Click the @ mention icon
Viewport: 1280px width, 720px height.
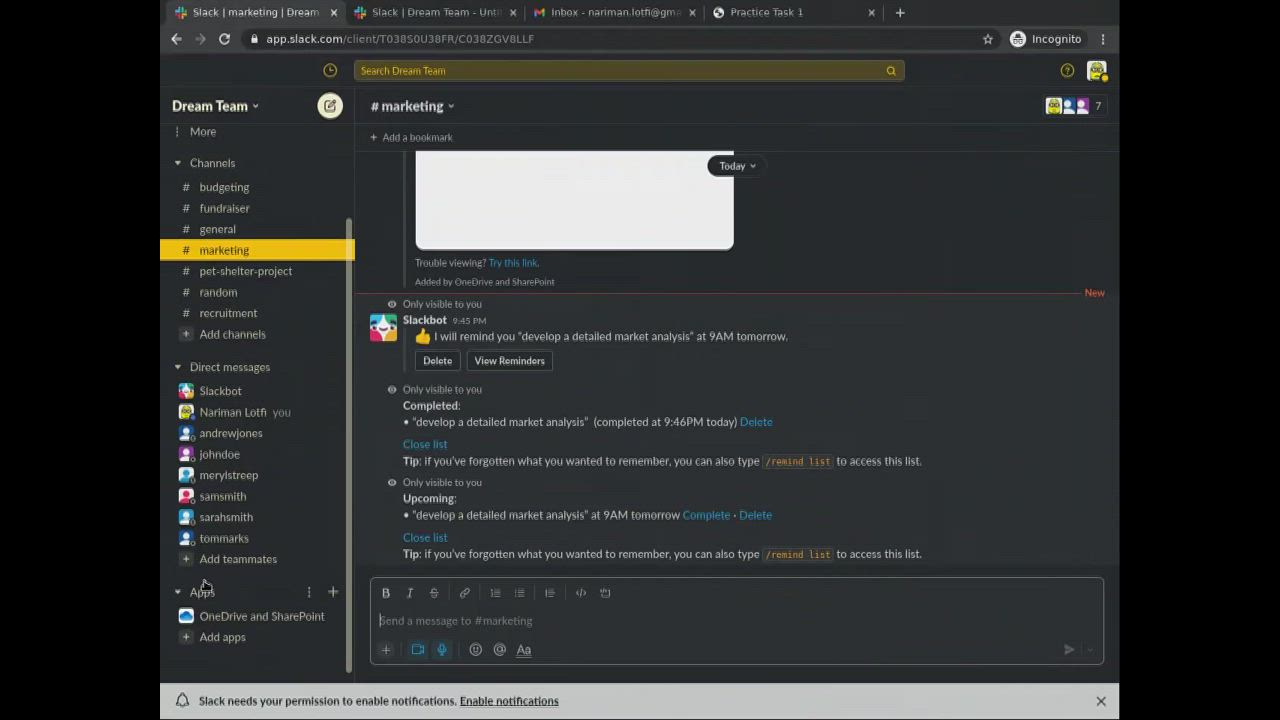coord(500,650)
